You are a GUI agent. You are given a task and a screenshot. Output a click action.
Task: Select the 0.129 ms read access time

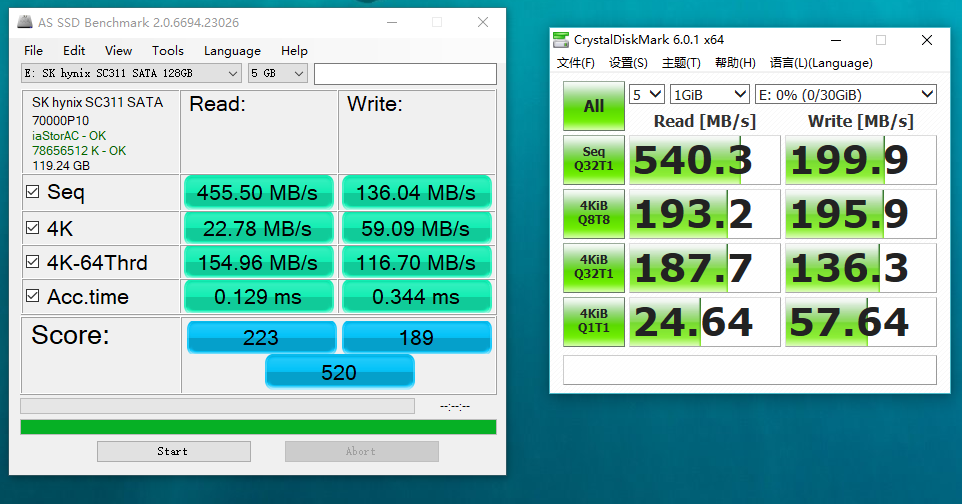point(258,297)
